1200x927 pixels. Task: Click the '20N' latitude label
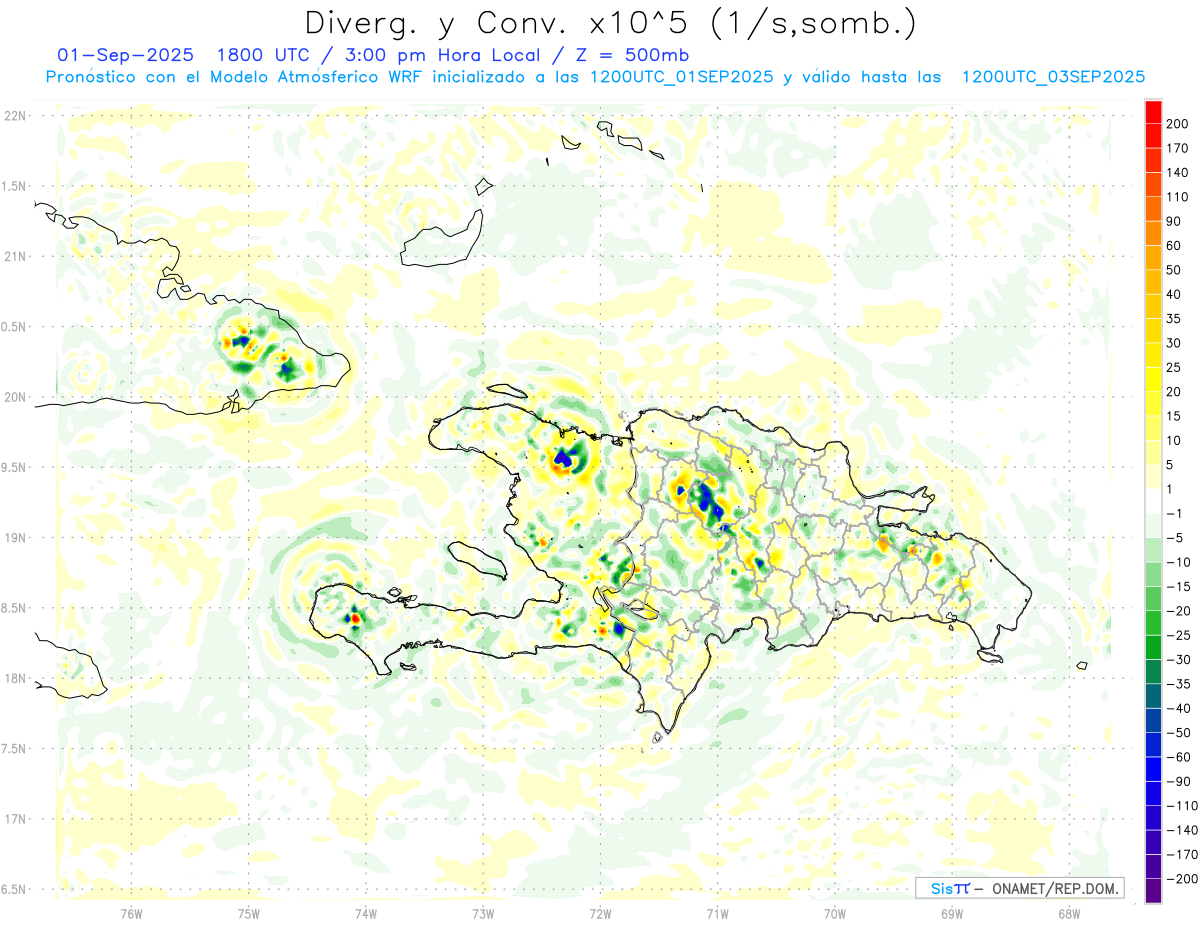point(14,397)
